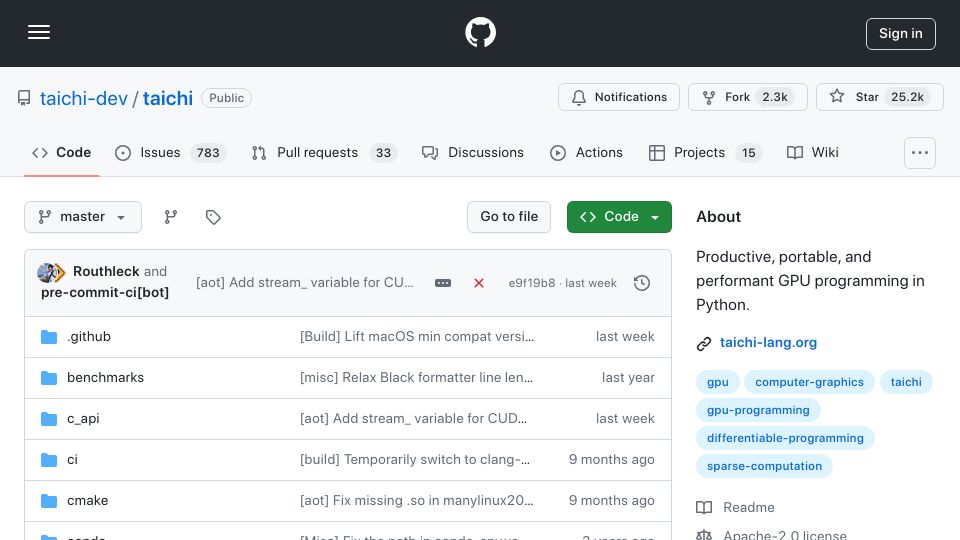Click the Public visibility badge
Screen dimensions: 960x540
click(x=226, y=98)
